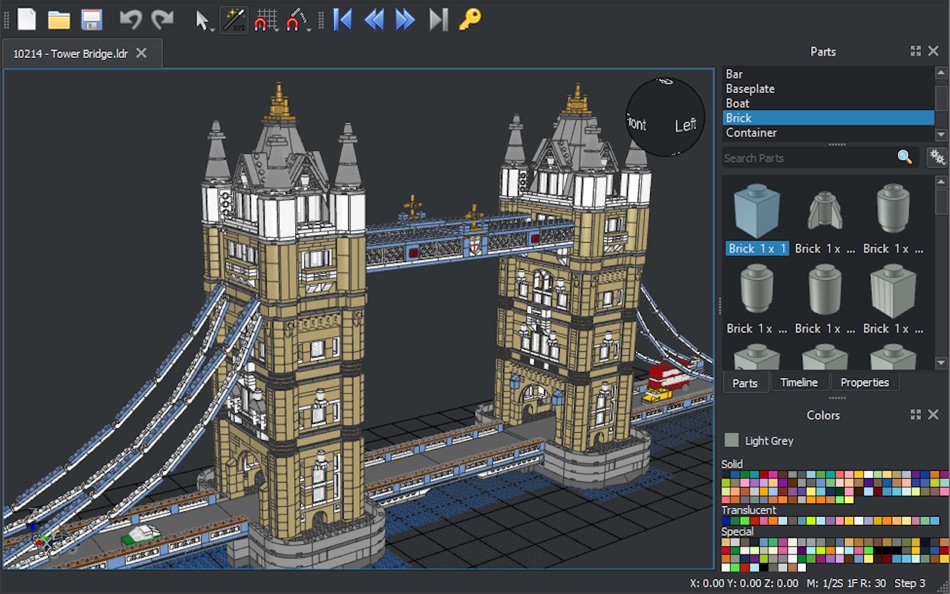Image resolution: width=950 pixels, height=594 pixels.
Task: Jump to the last building step
Action: [x=438, y=20]
